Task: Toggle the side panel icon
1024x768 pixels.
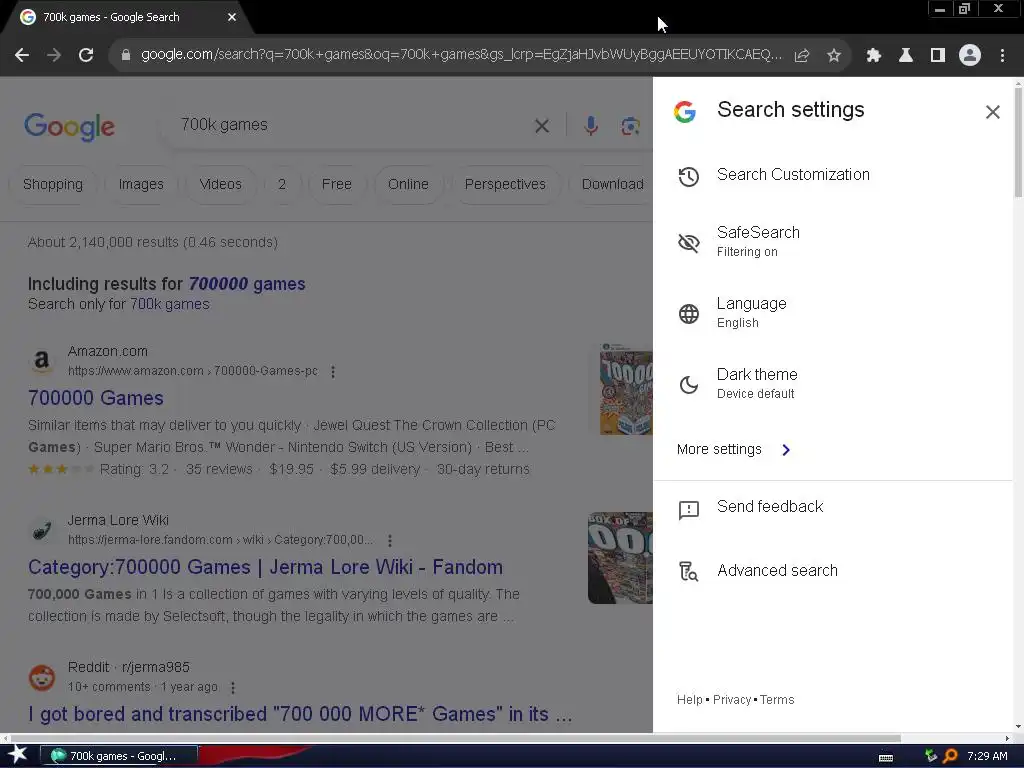Action: (938, 56)
